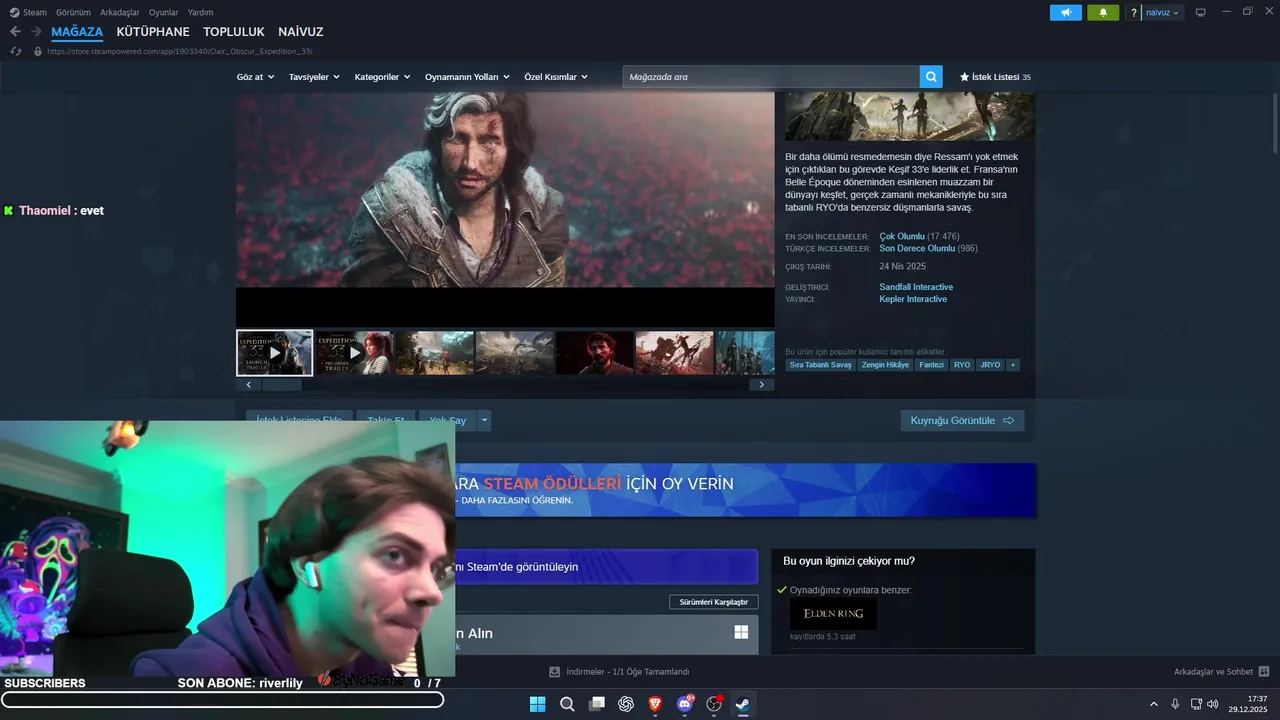Click the Steam Ödülleri voting banner
The image size is (1280, 720).
tap(745, 489)
